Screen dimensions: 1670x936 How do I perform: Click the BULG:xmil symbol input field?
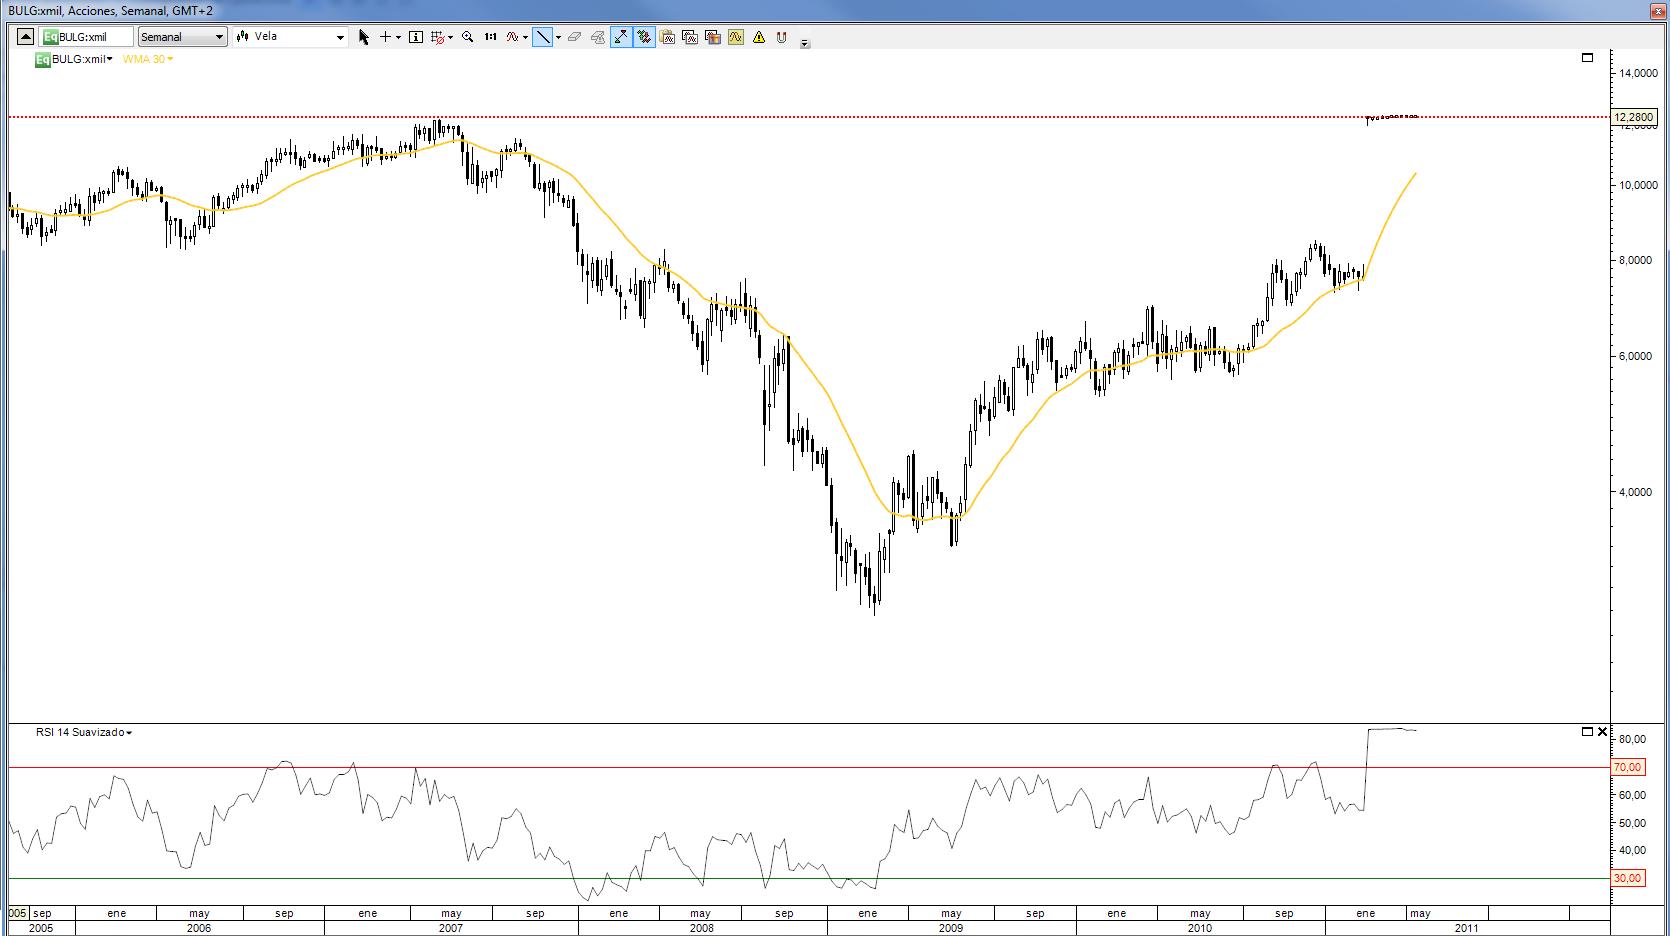(92, 37)
